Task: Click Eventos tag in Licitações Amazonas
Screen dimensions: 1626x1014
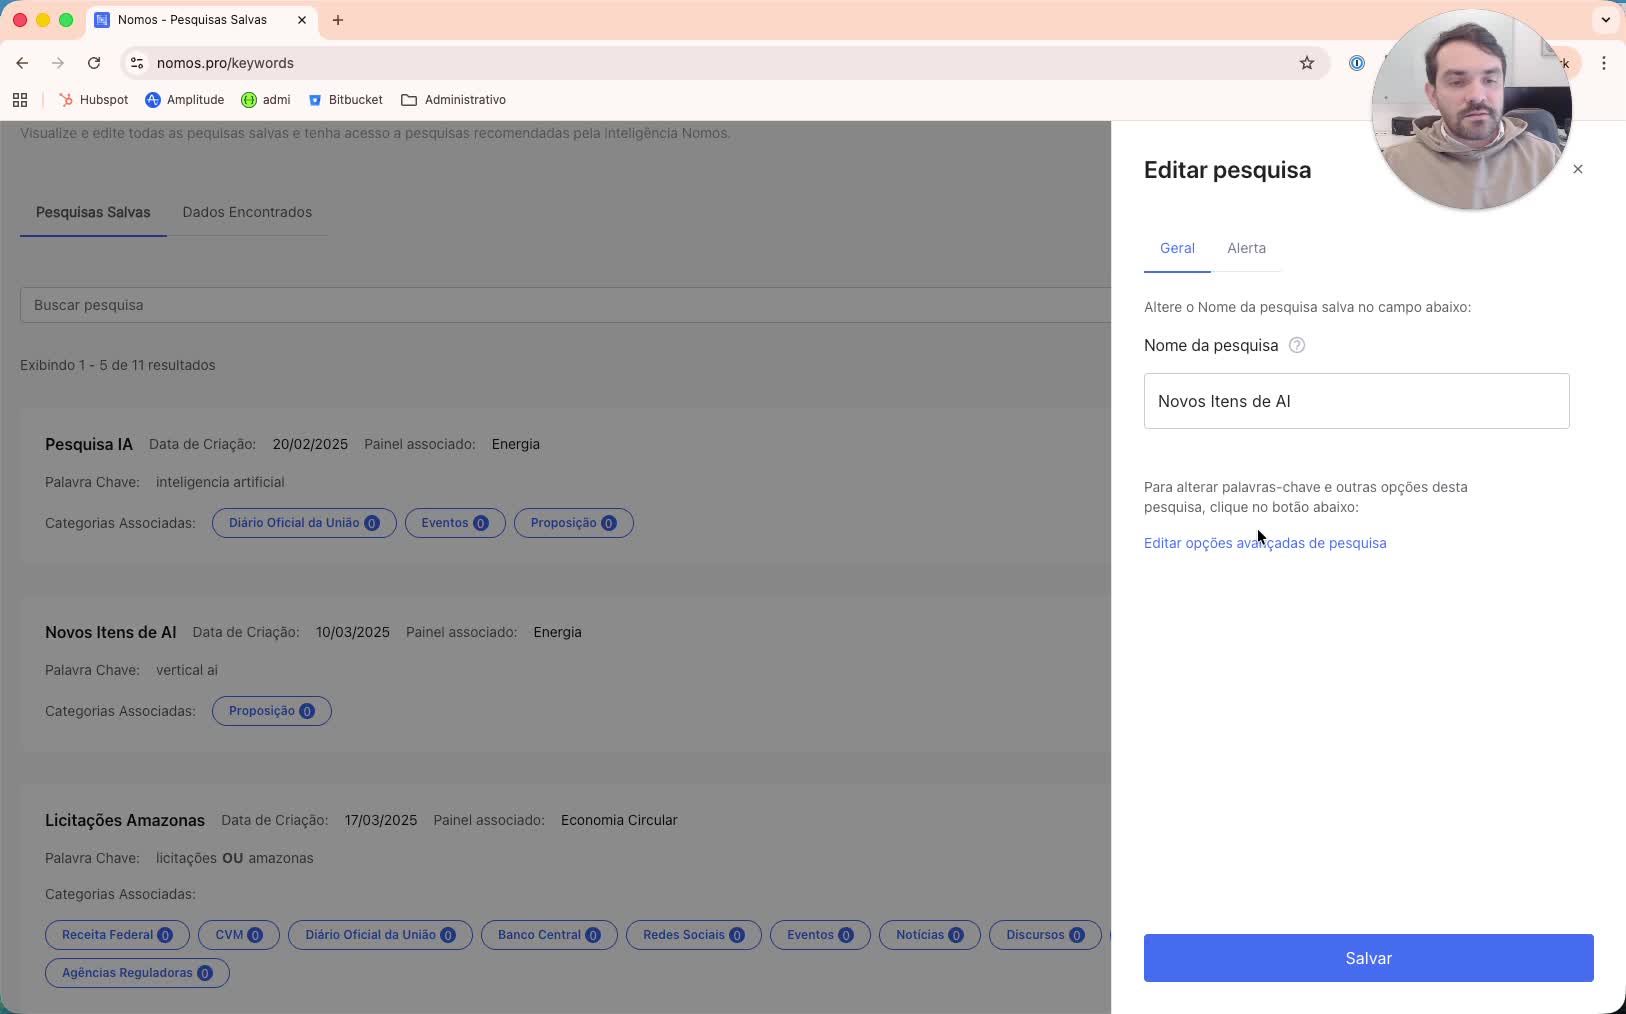Action: [820, 935]
